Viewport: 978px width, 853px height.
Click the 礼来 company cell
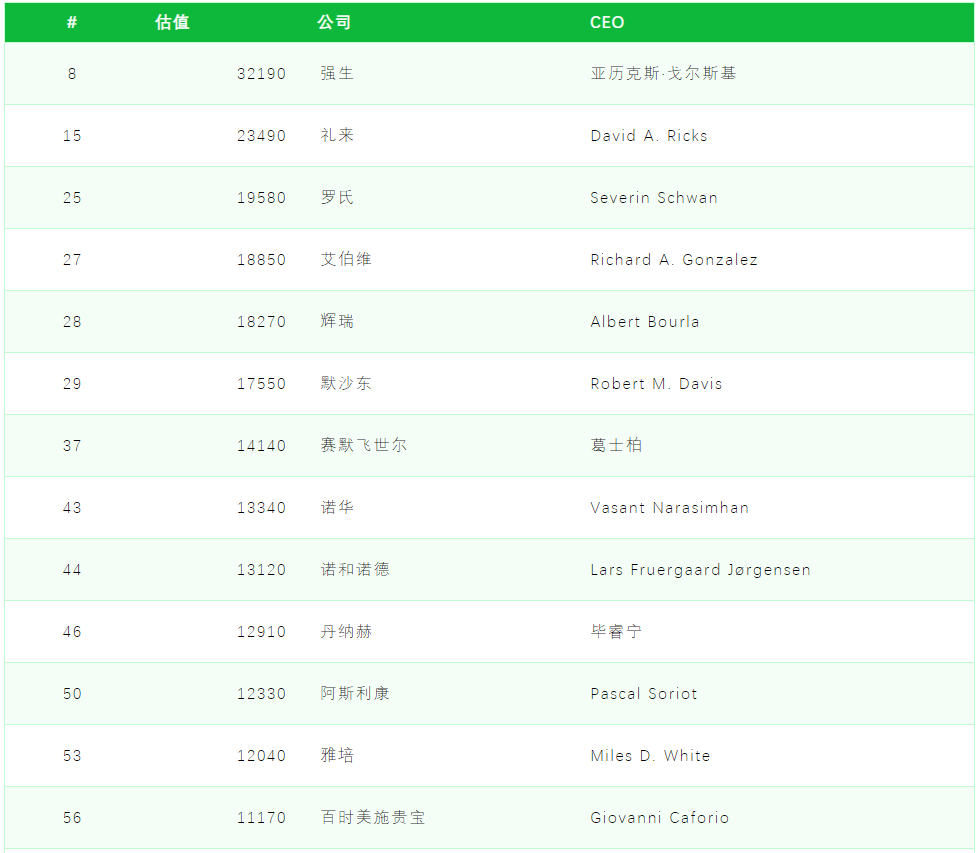pos(337,135)
